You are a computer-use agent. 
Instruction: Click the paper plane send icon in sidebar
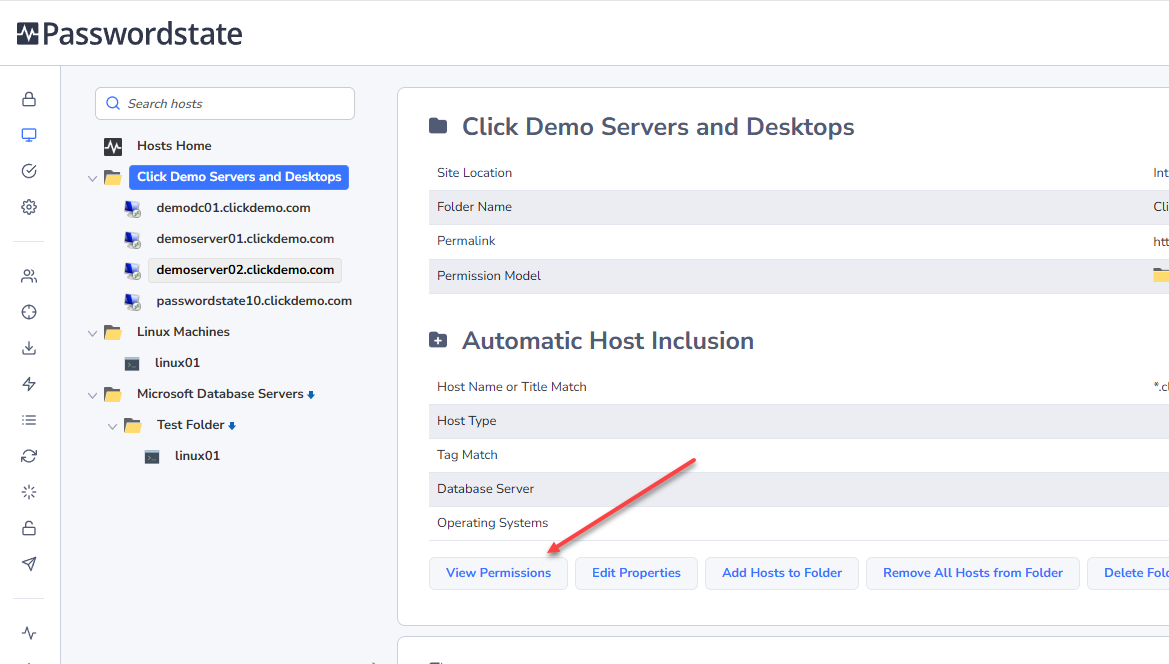[29, 564]
